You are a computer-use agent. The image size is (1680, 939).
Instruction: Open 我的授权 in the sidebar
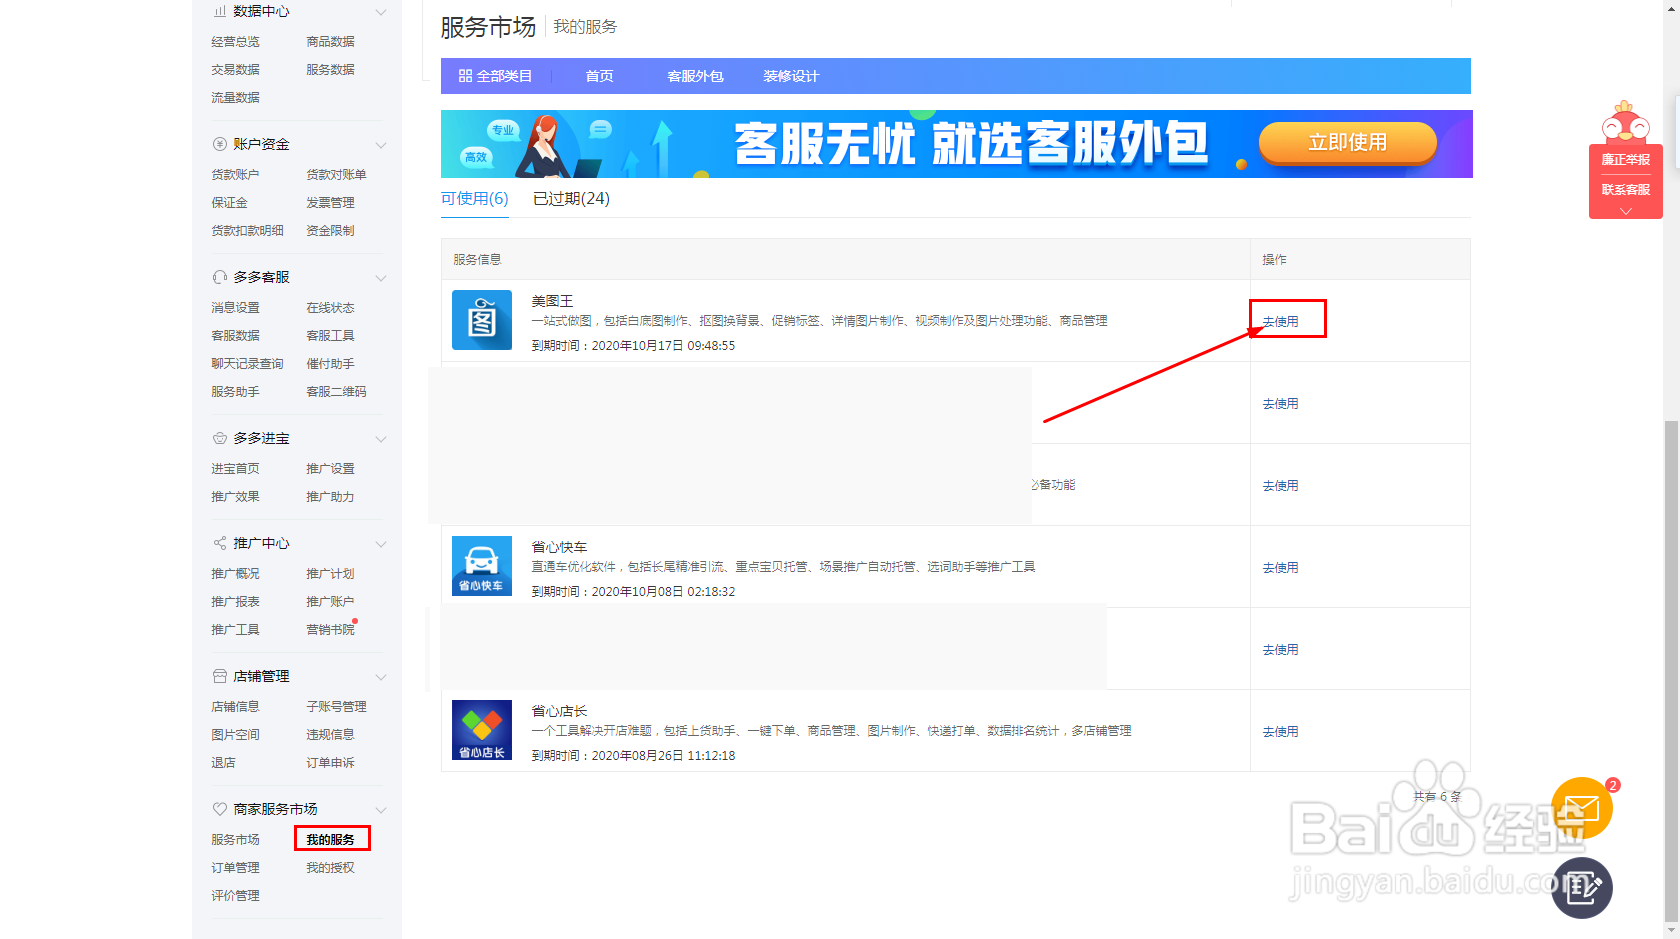coord(330,867)
